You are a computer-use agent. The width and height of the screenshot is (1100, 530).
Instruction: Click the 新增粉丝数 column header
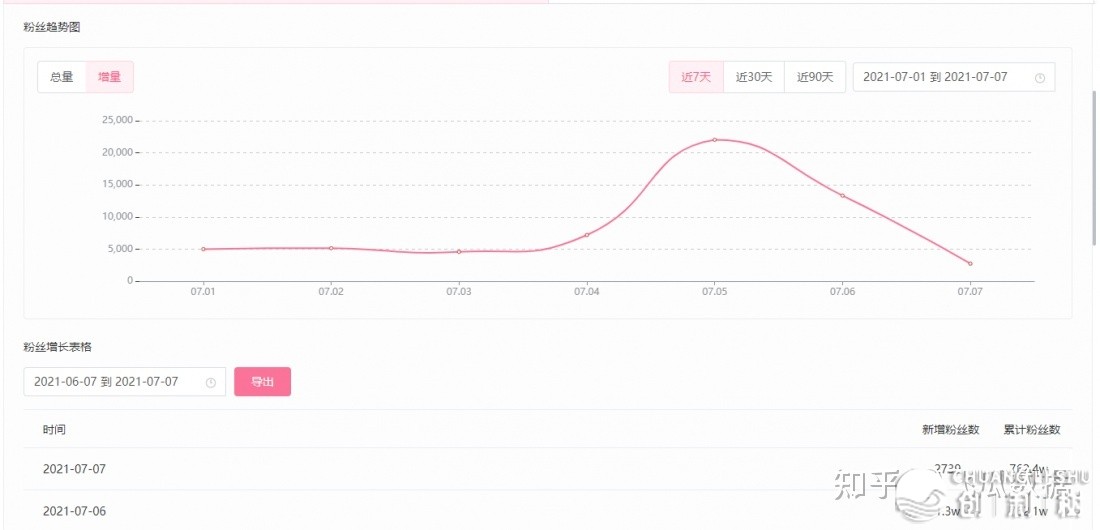948,430
